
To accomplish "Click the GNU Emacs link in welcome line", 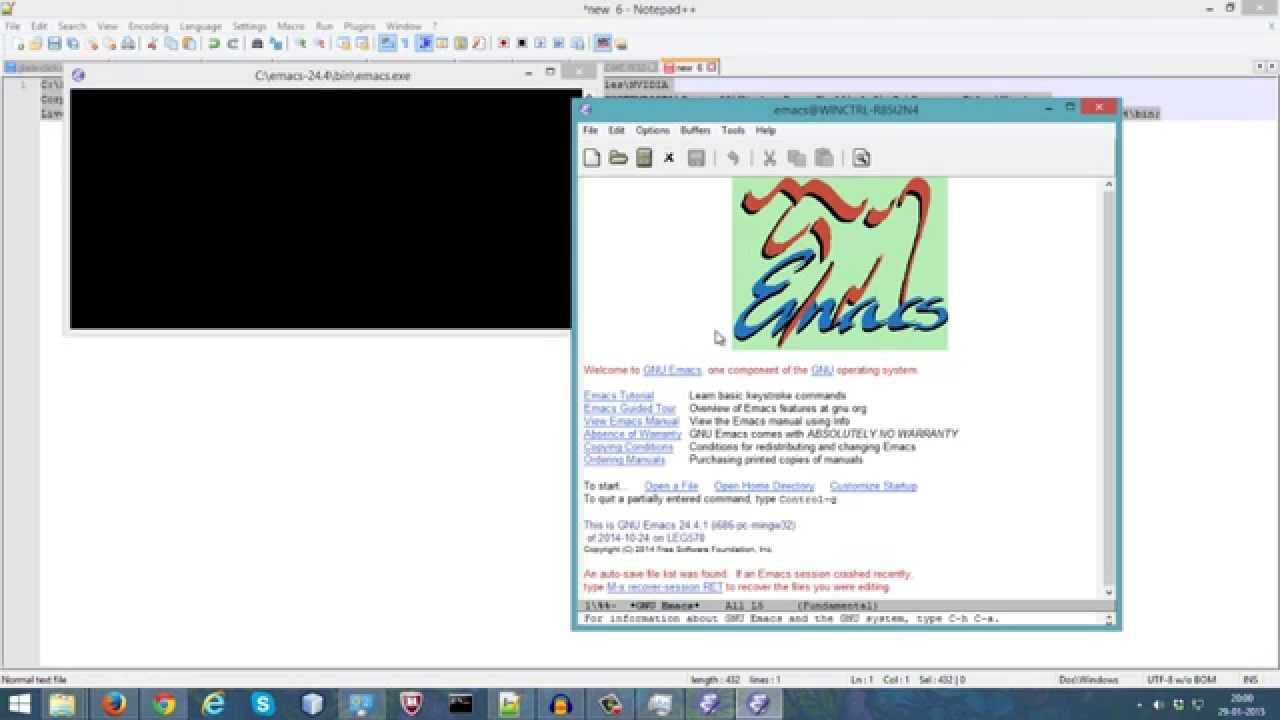I will click(x=672, y=370).
